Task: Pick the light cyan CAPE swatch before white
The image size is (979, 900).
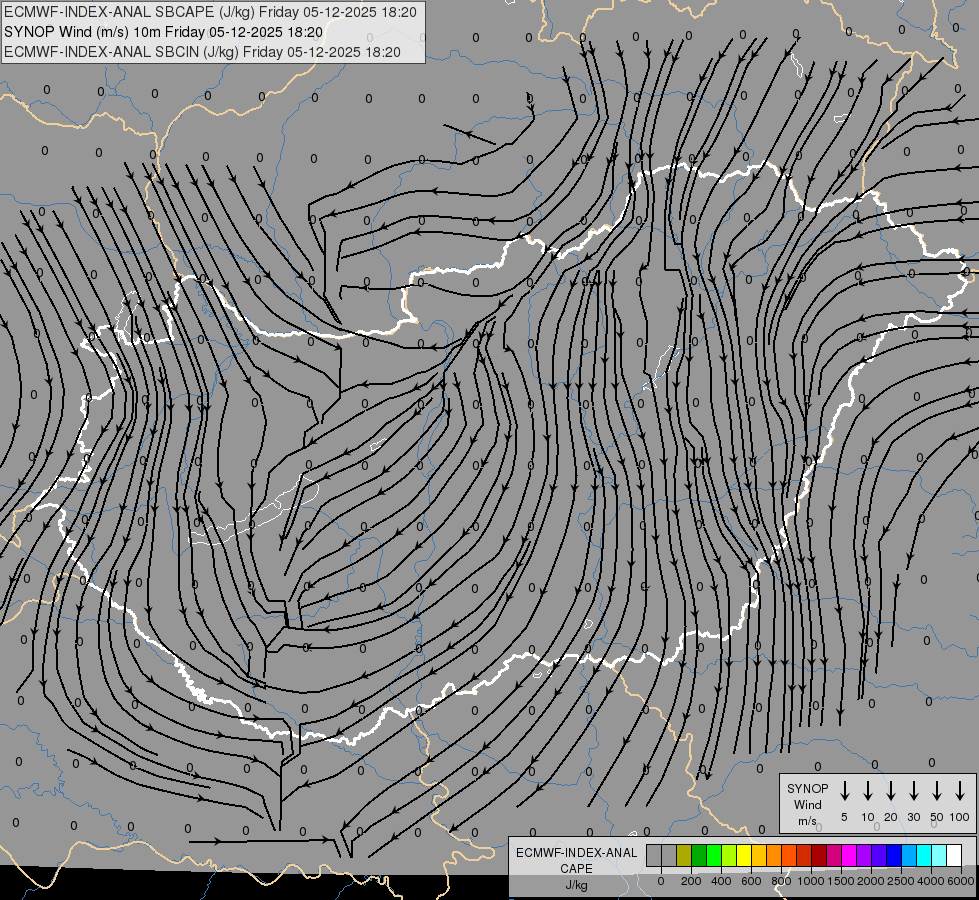Action: coord(938,855)
